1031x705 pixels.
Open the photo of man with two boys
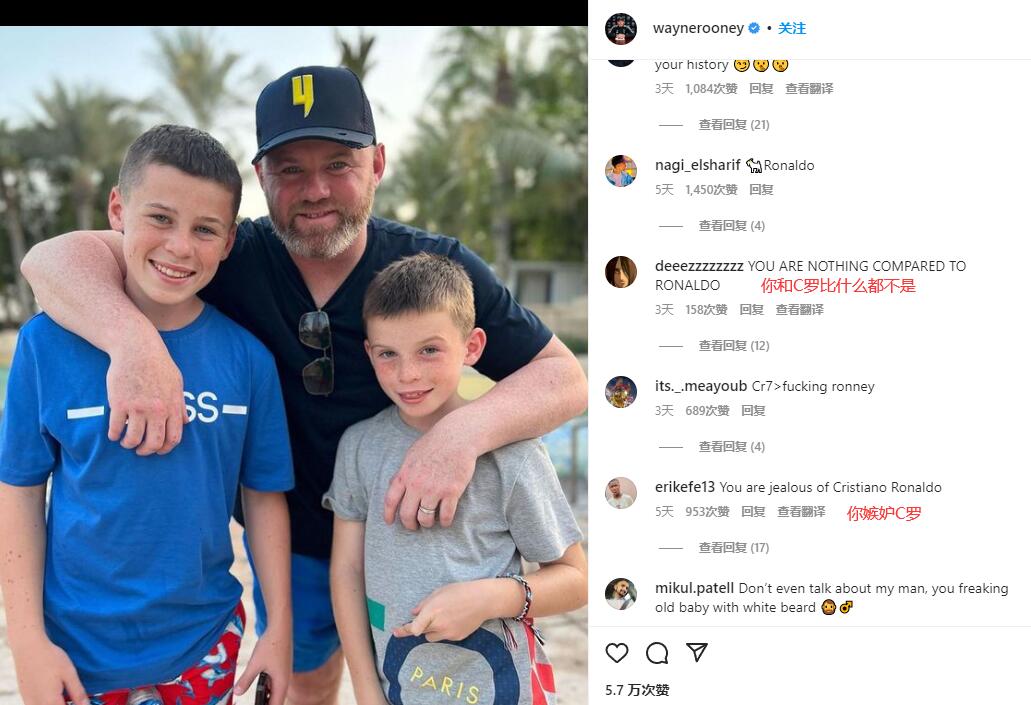(294, 365)
